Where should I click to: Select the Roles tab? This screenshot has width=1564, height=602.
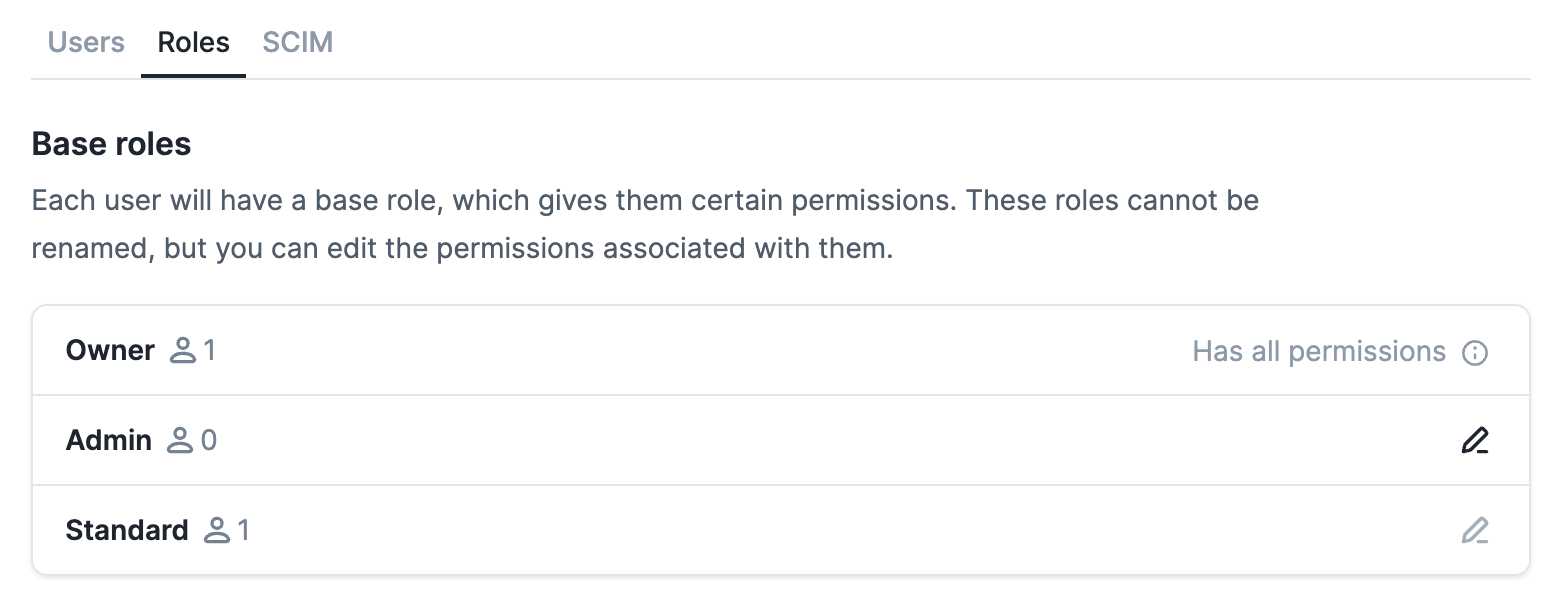click(x=194, y=43)
